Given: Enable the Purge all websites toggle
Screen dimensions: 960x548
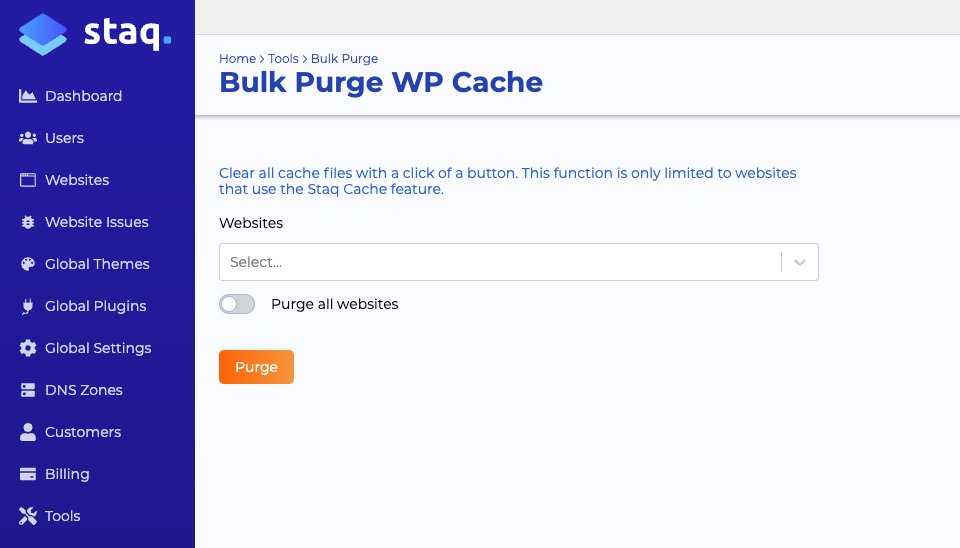Looking at the screenshot, I should coord(237,304).
